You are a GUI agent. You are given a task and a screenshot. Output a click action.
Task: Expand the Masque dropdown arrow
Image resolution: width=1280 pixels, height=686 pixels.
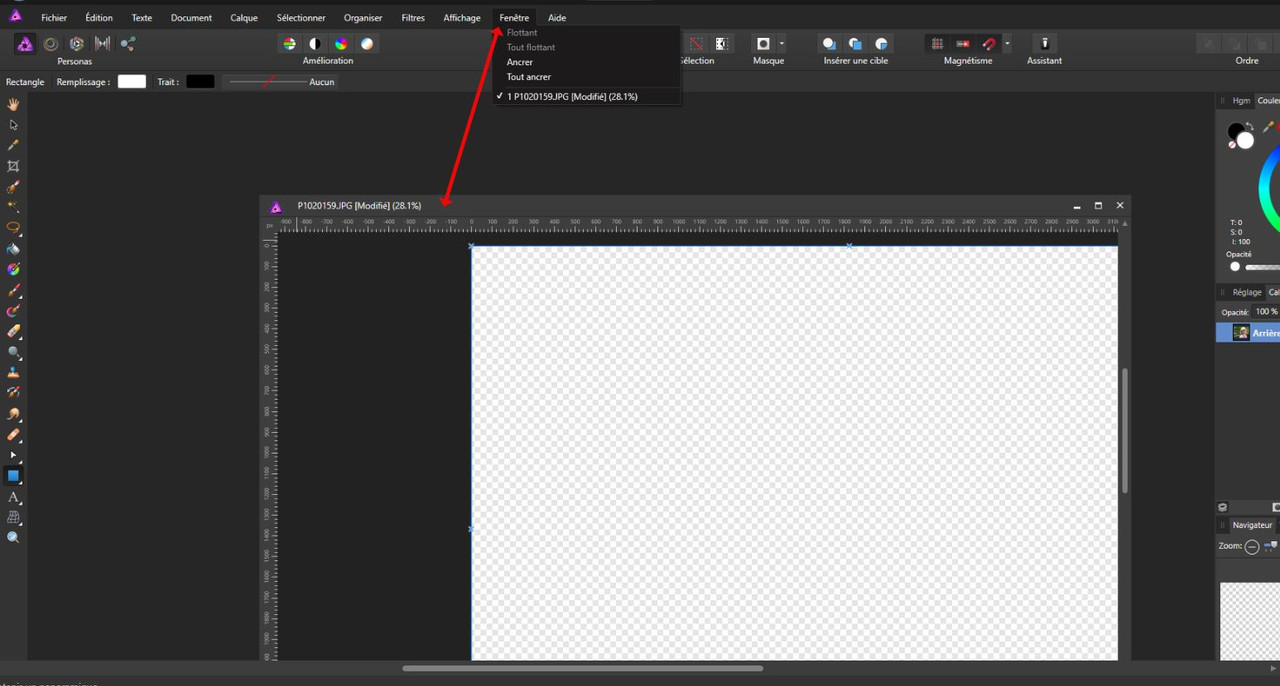(x=782, y=44)
